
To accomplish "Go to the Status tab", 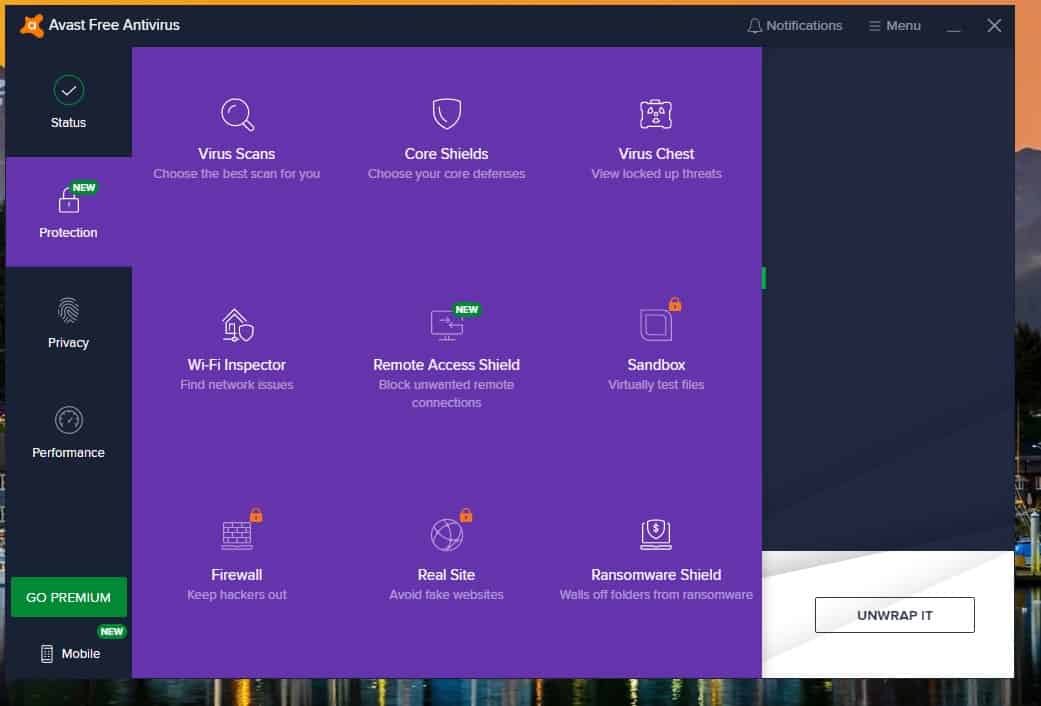I will 68,103.
